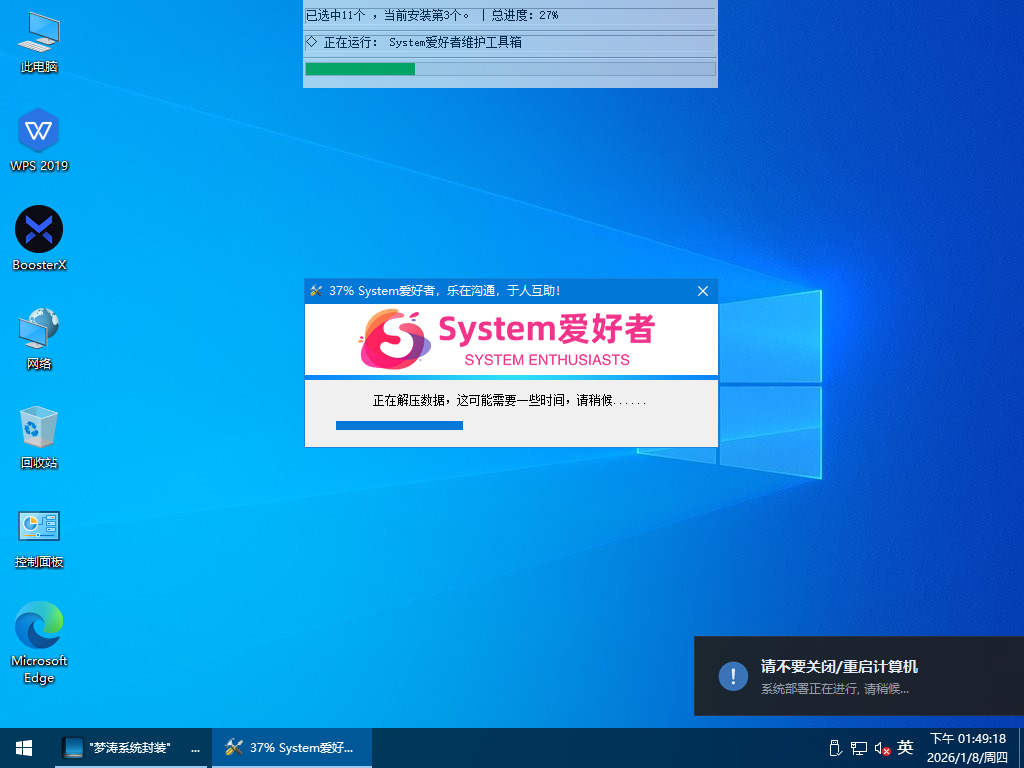
Task: Click the System爱好者 logo banner
Action: point(510,339)
